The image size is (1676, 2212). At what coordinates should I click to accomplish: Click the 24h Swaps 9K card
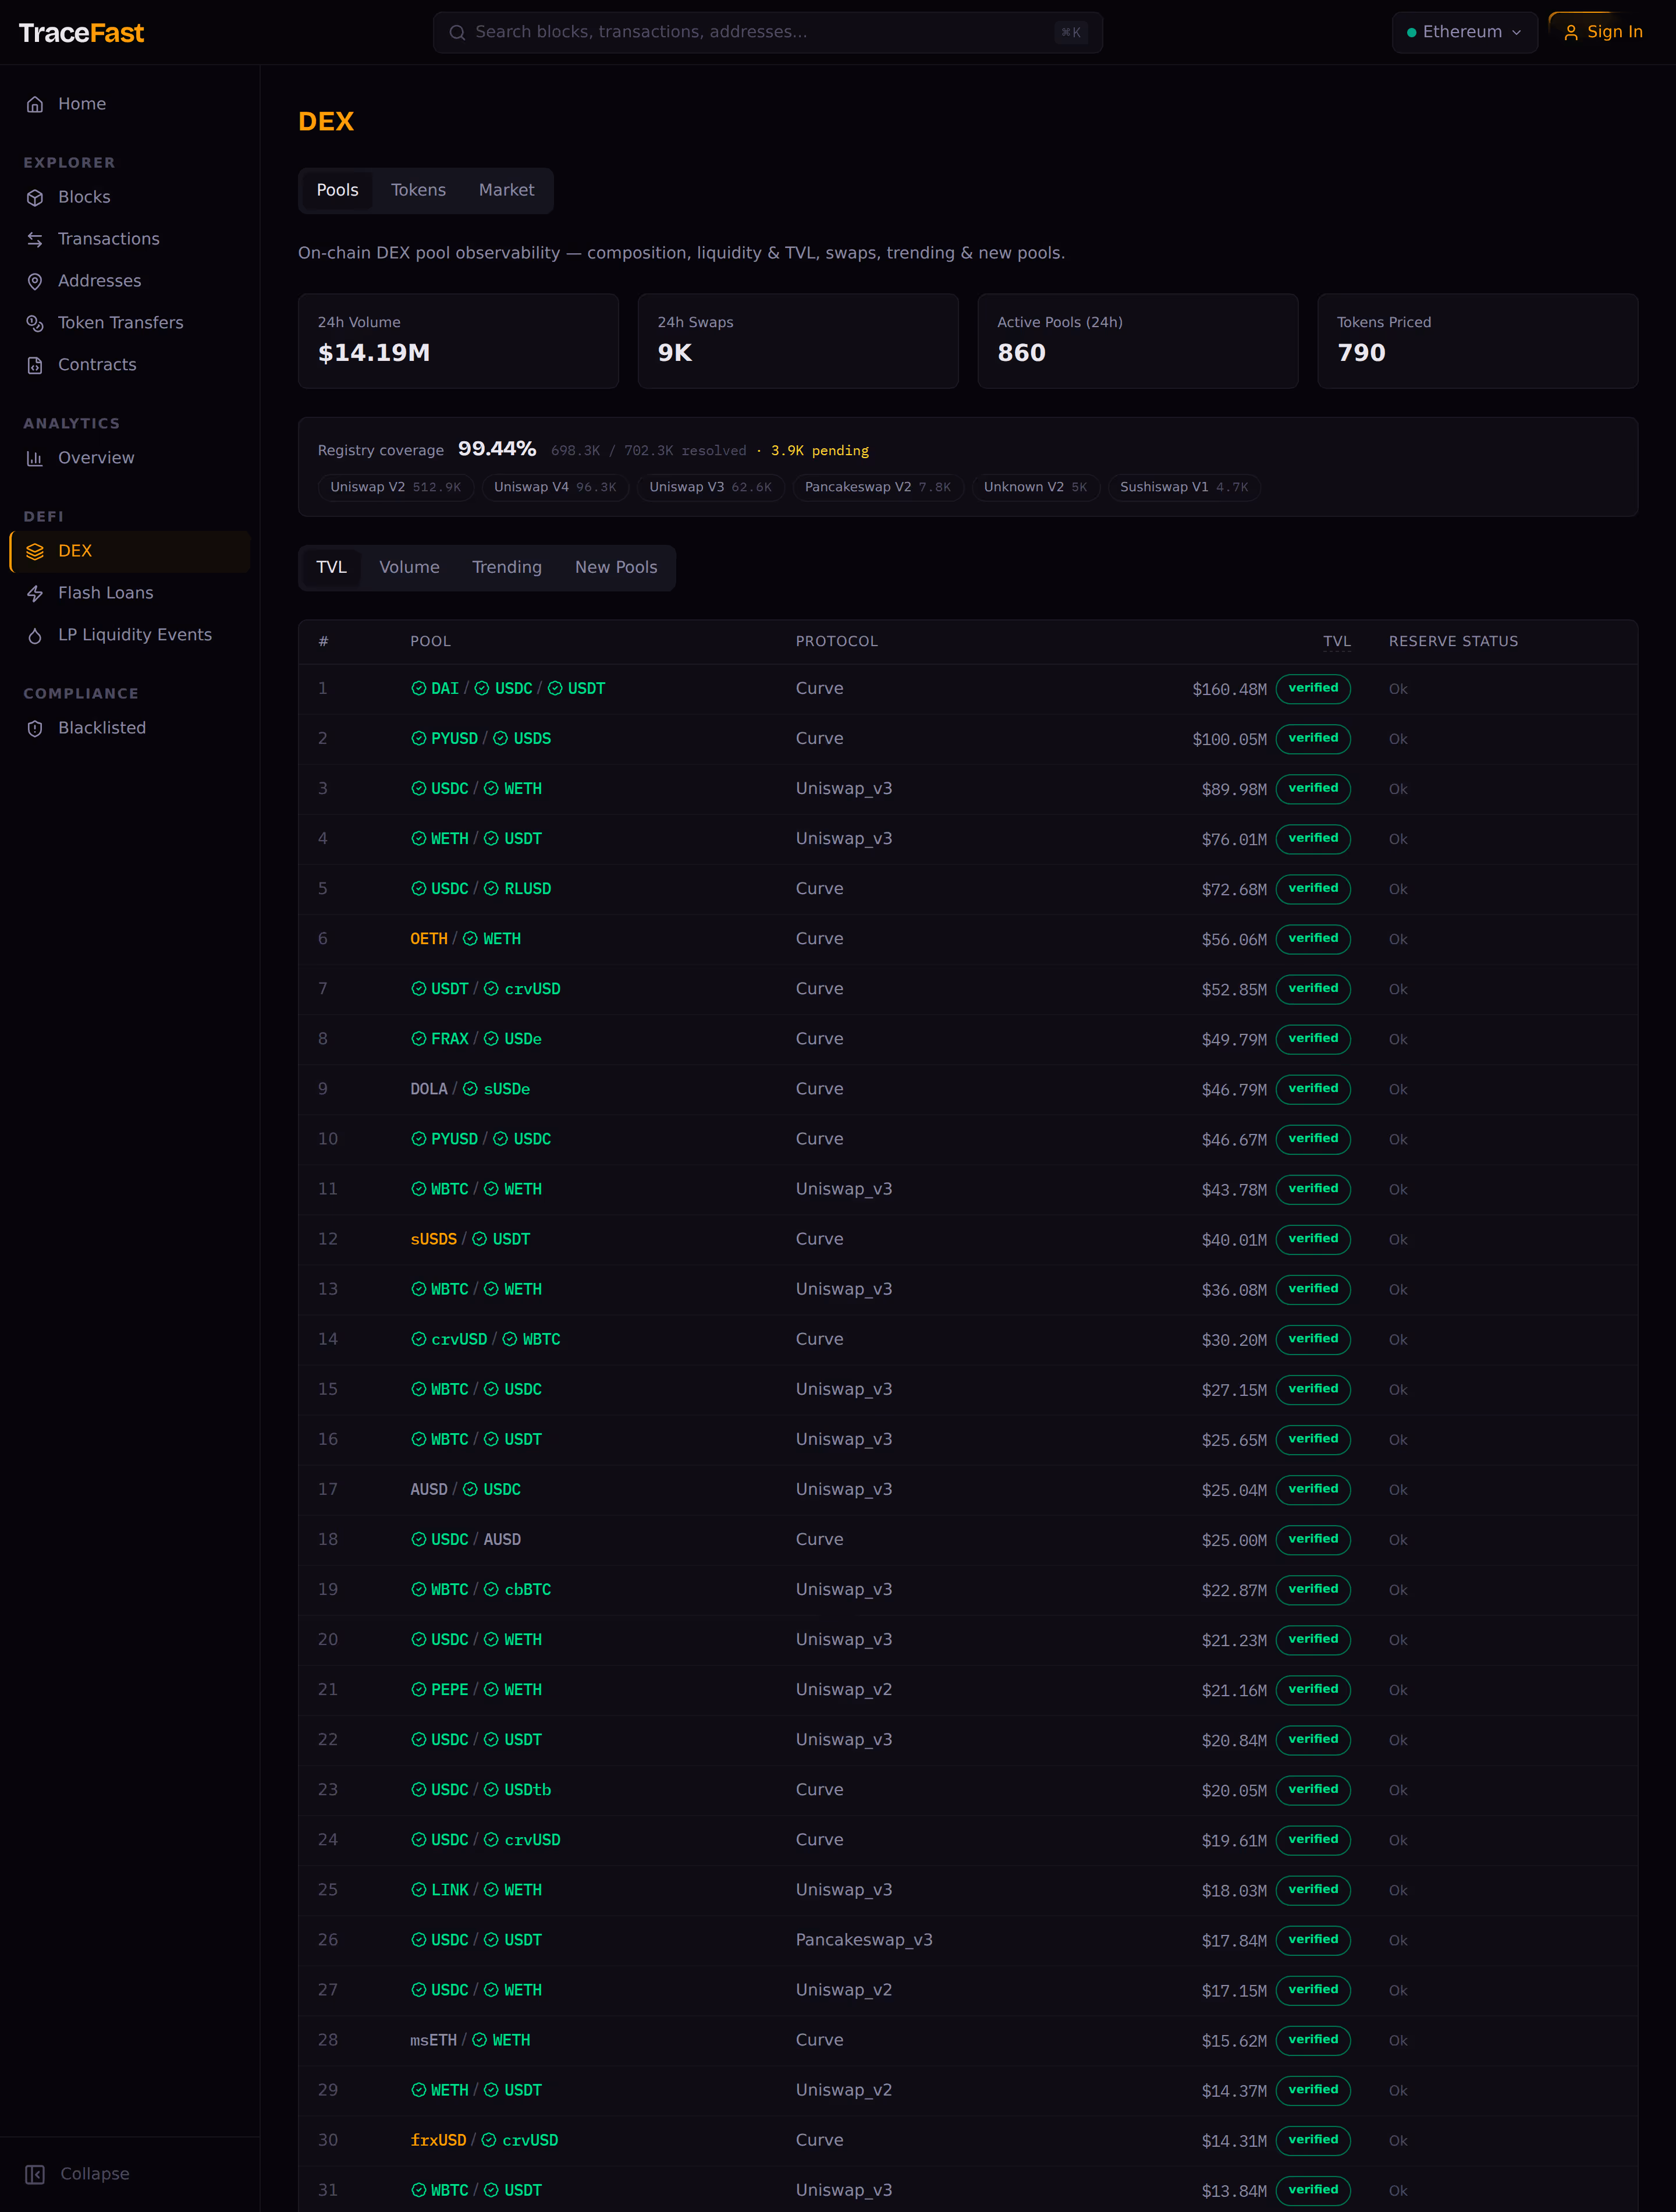coord(798,342)
